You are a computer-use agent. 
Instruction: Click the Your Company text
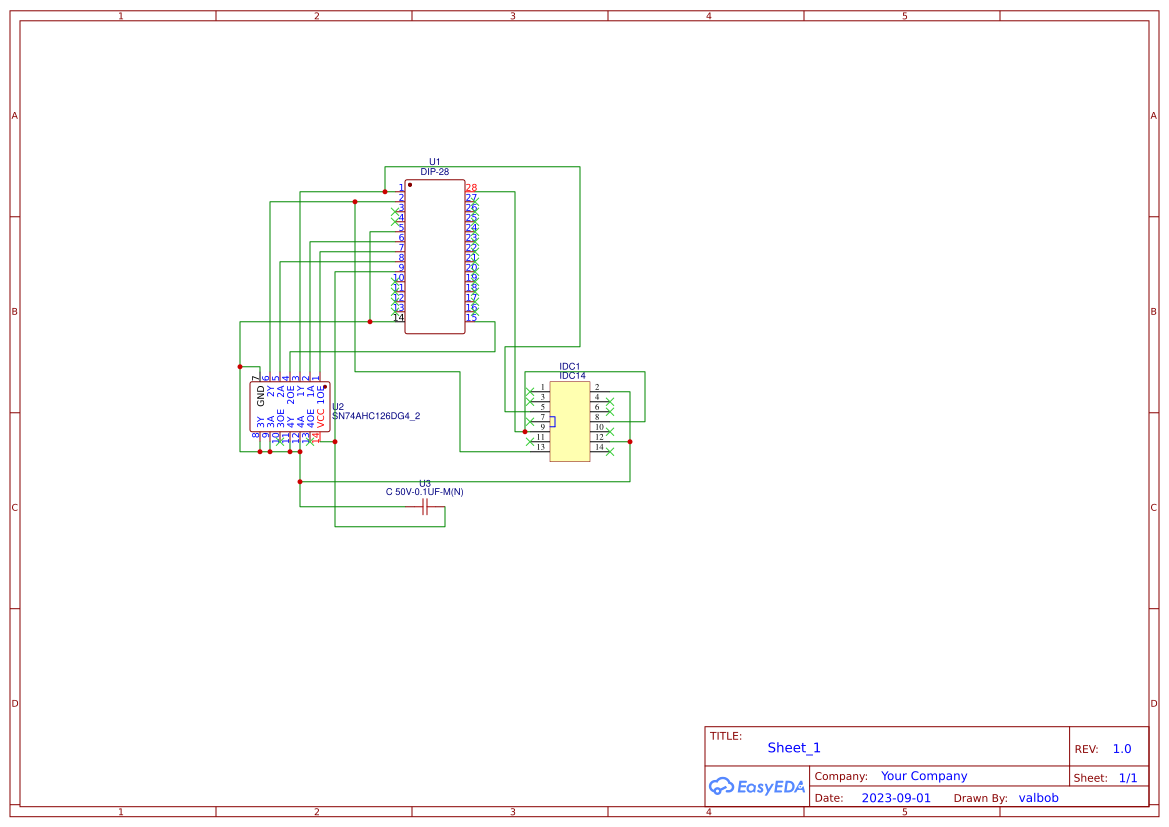tap(923, 776)
